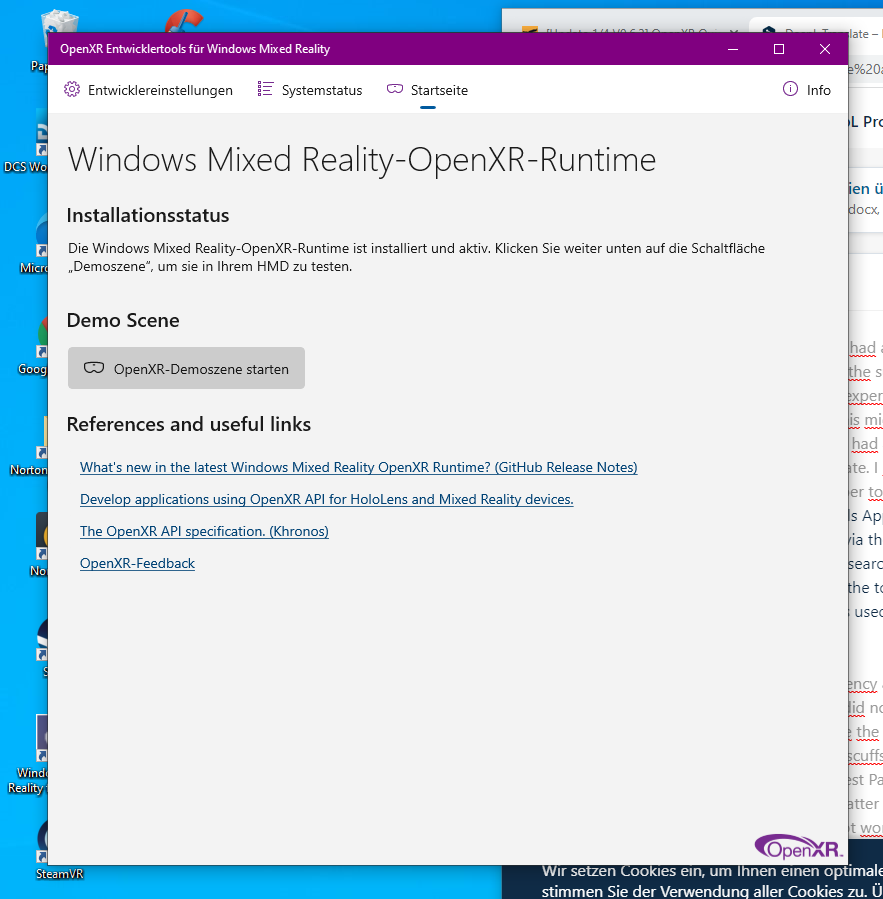The image size is (883, 899).
Task: Open the Develop applications using OpenXR API link
Action: click(x=326, y=499)
